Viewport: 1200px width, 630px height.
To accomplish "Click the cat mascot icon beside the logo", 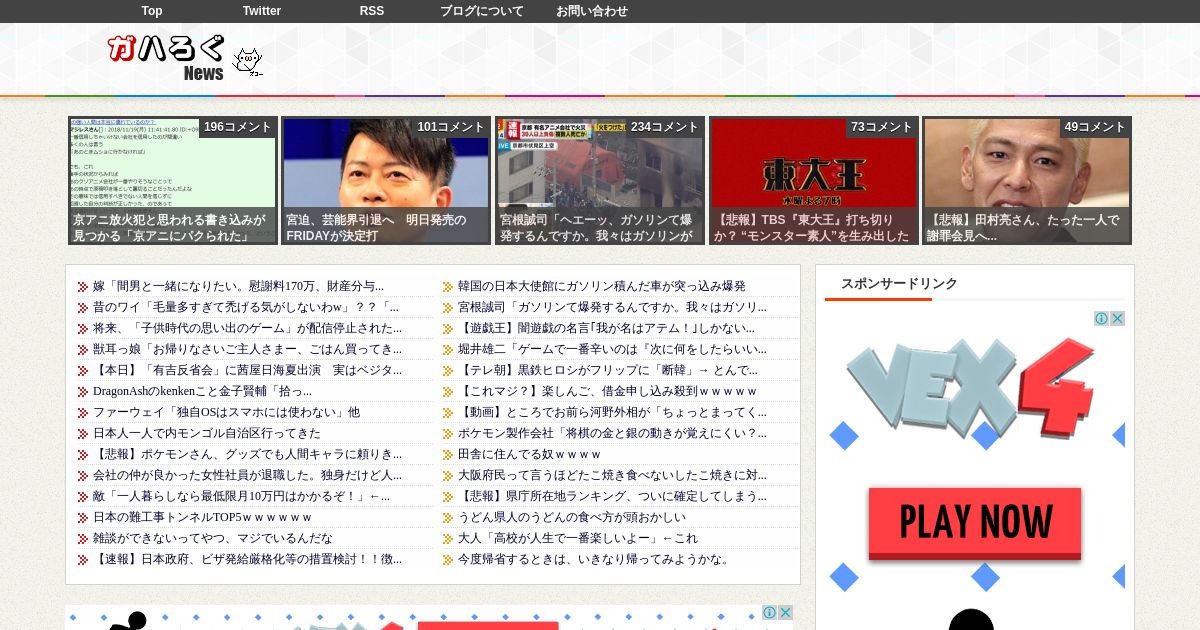I will click(x=247, y=63).
